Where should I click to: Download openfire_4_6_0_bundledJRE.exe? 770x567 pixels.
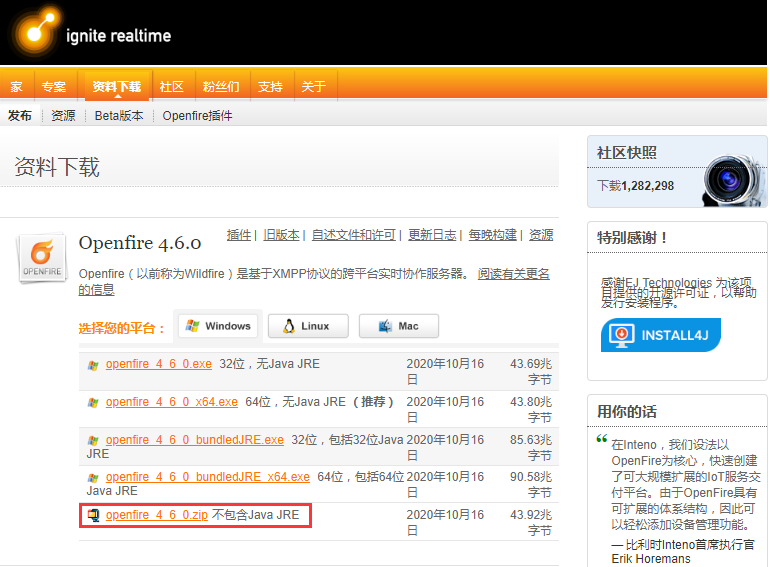[x=194, y=439]
